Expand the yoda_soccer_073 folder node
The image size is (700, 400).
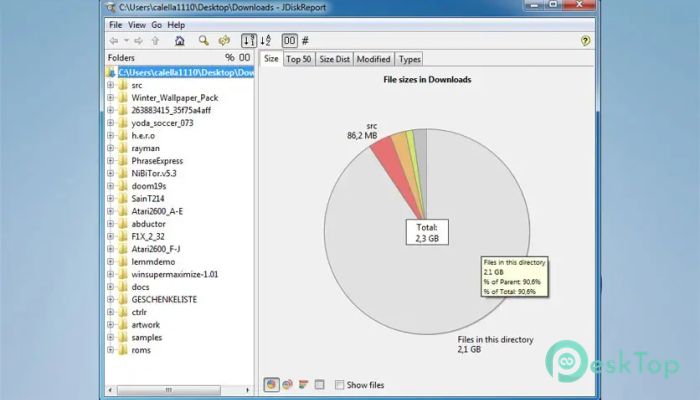pos(111,123)
